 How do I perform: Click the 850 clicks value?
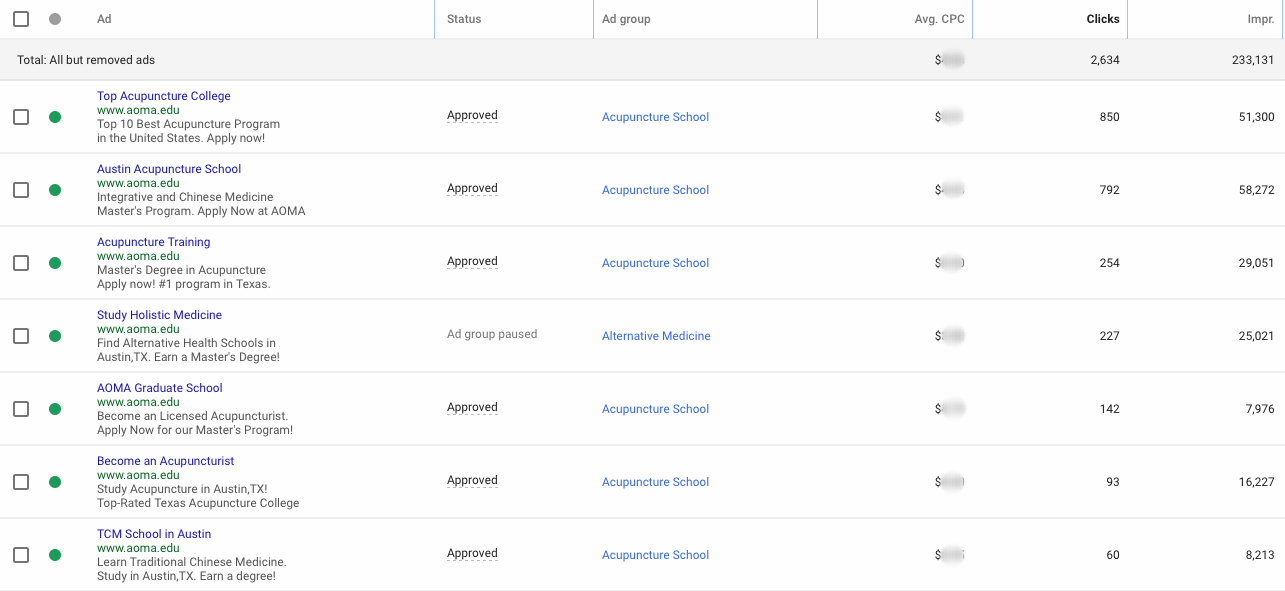click(1109, 117)
